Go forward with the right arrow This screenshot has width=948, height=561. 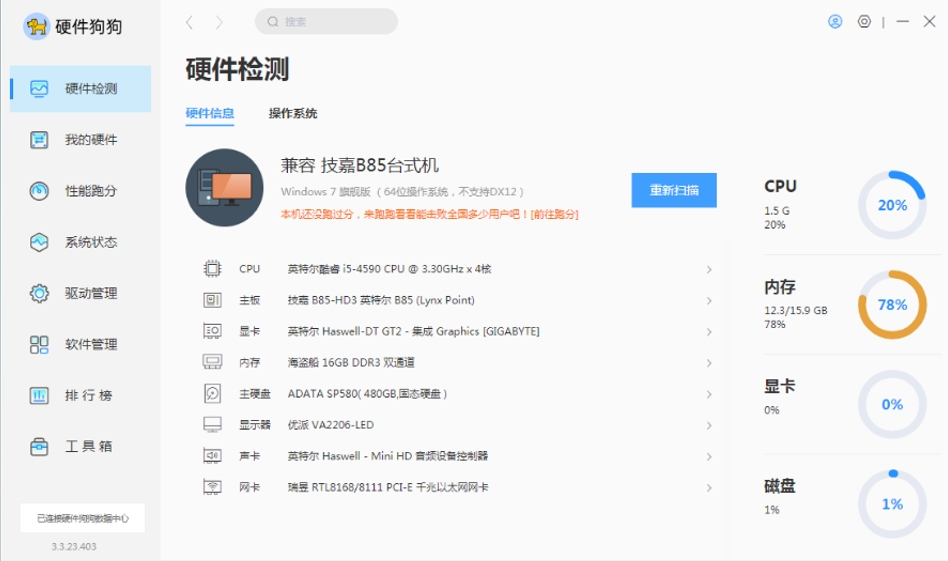tap(219, 22)
